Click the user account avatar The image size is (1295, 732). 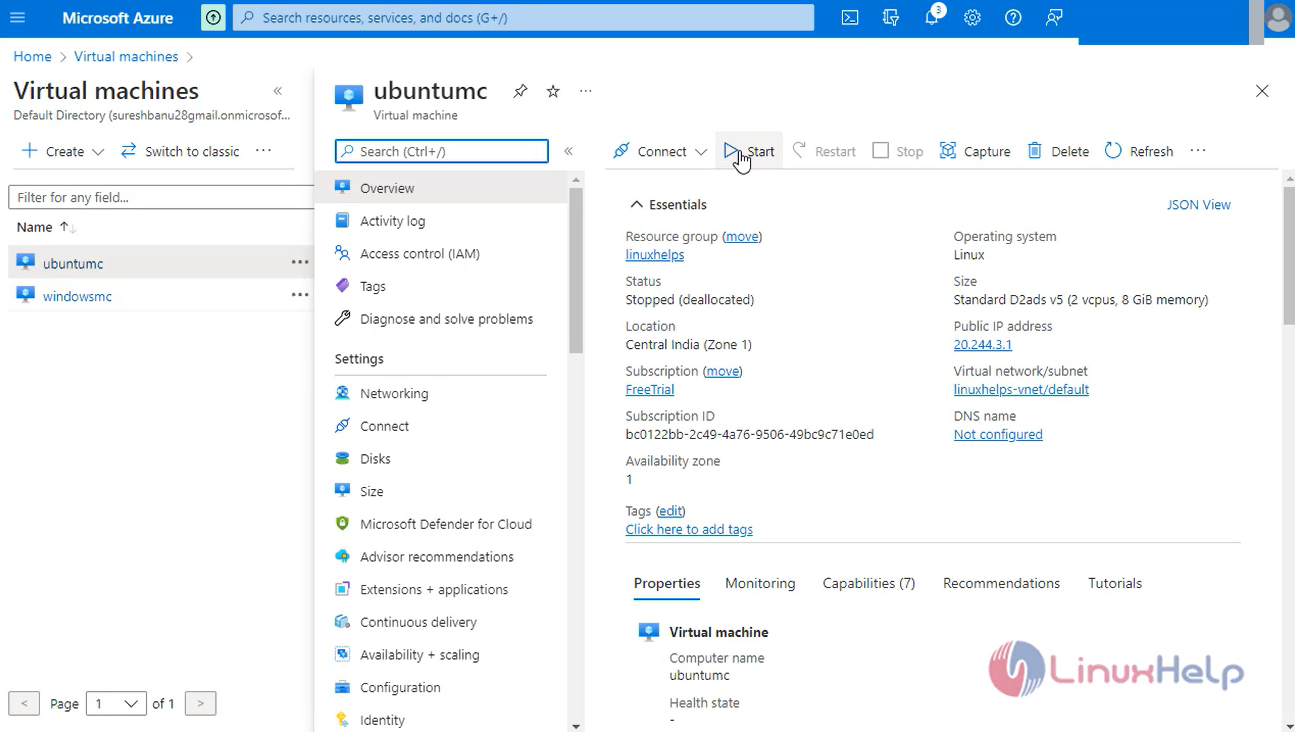point(1278,18)
